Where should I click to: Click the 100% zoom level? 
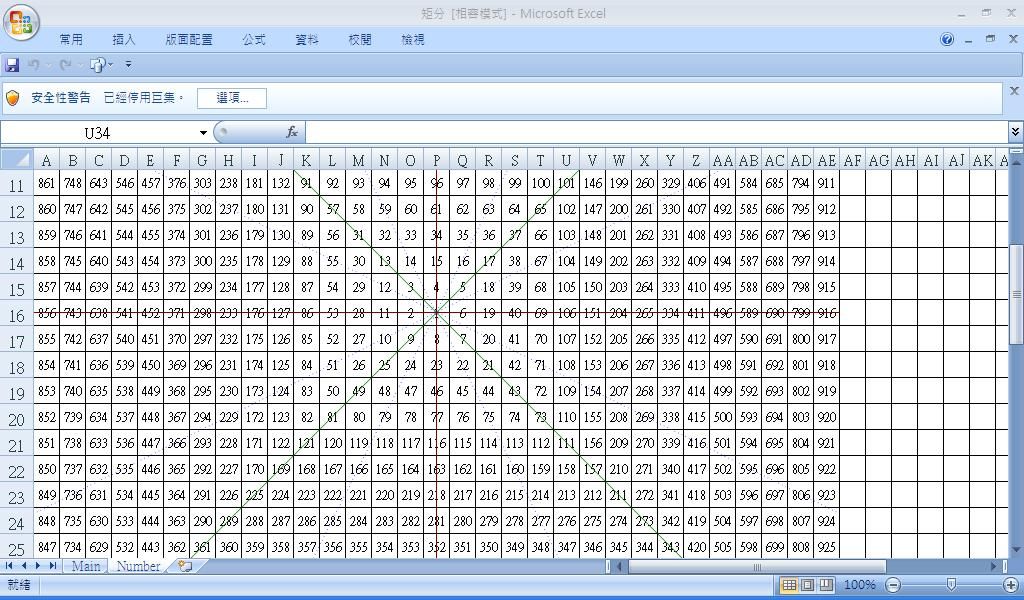tap(859, 585)
